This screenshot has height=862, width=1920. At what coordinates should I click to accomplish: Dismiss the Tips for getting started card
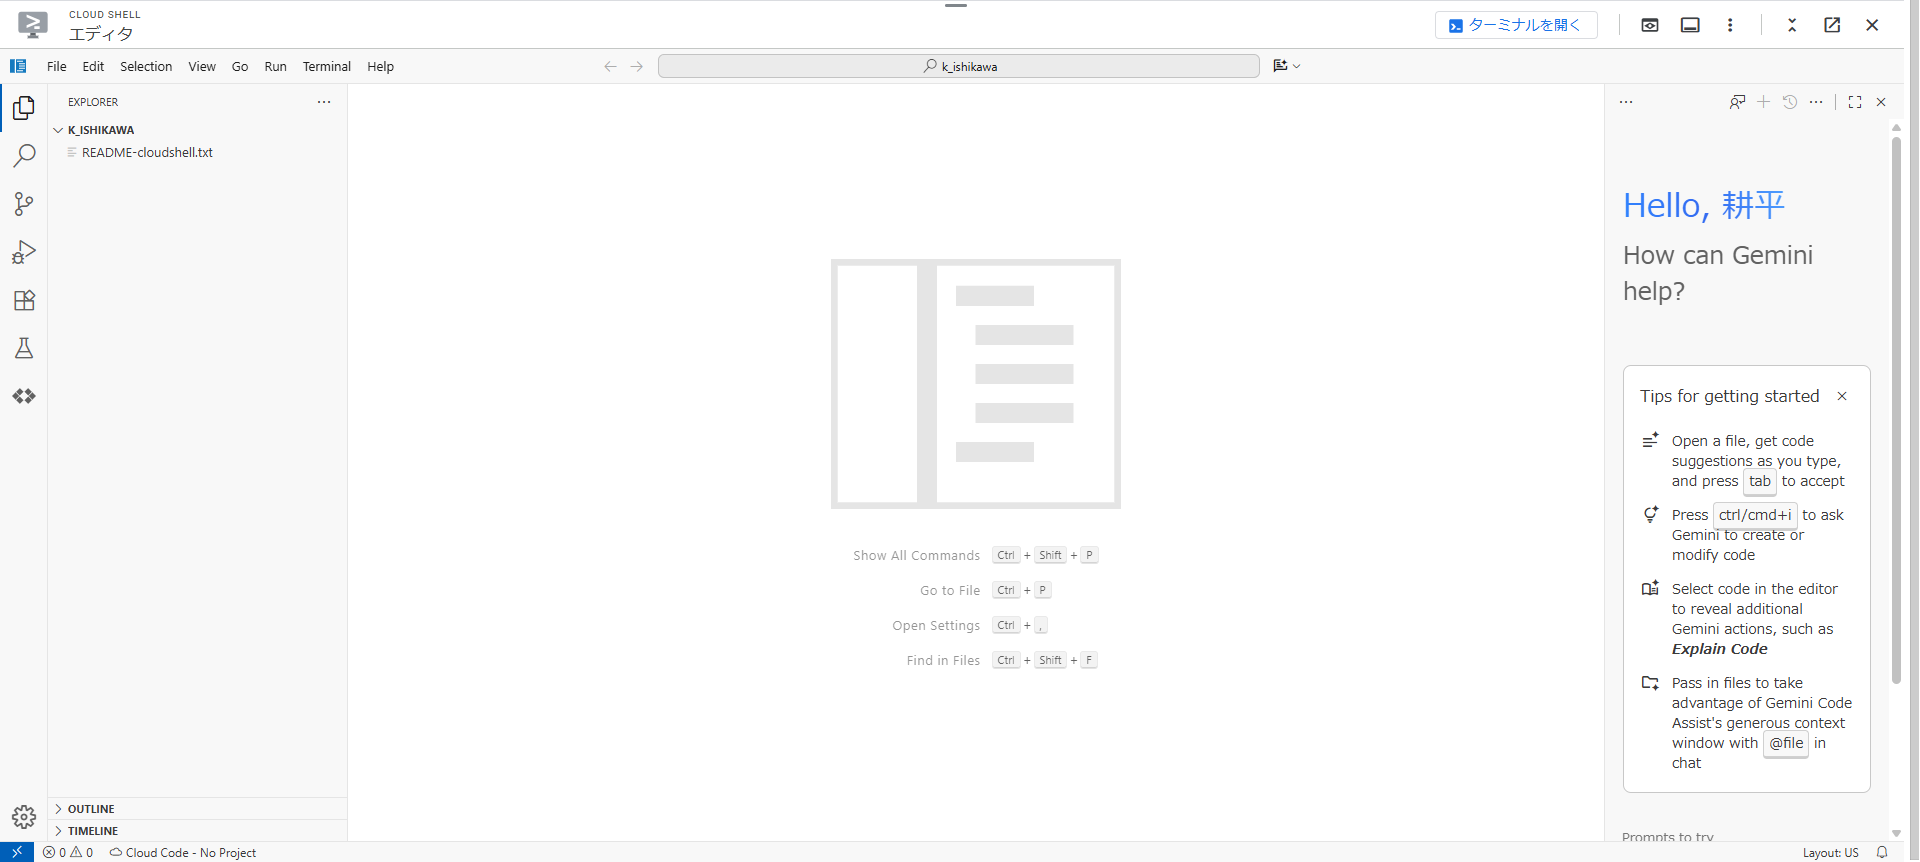[1842, 396]
